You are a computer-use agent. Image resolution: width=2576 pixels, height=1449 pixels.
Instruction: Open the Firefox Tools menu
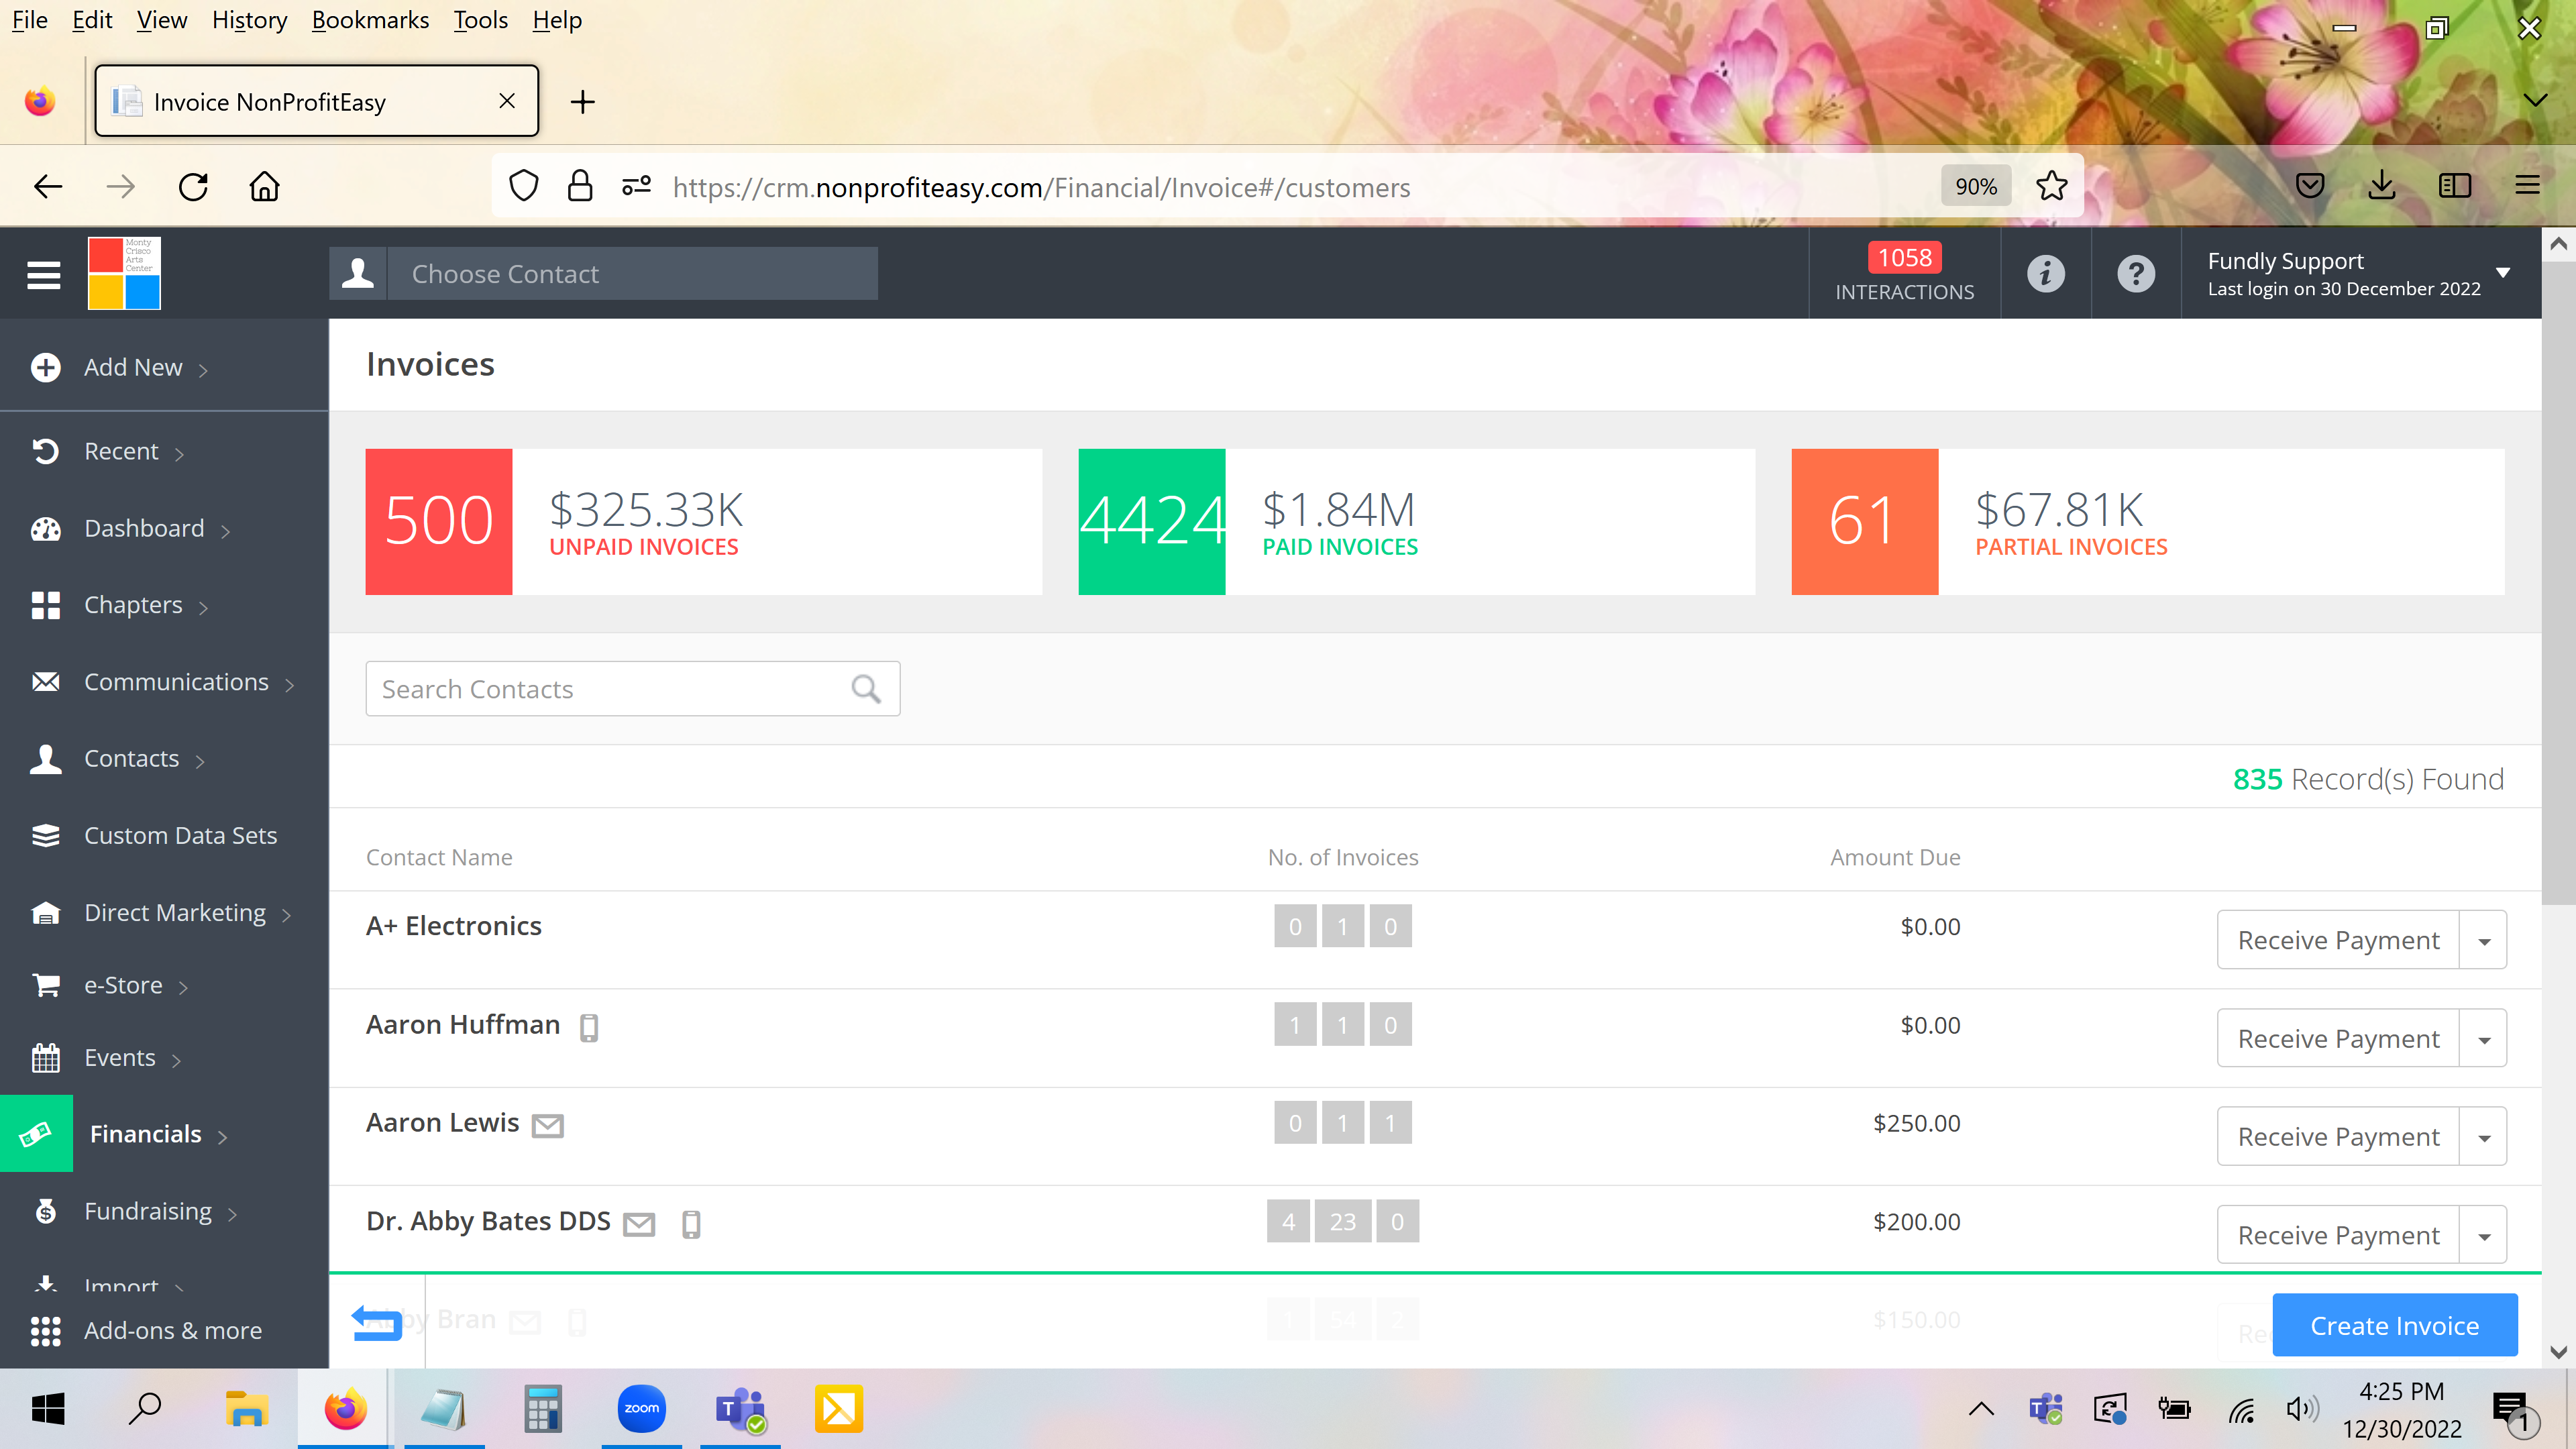[x=480, y=20]
